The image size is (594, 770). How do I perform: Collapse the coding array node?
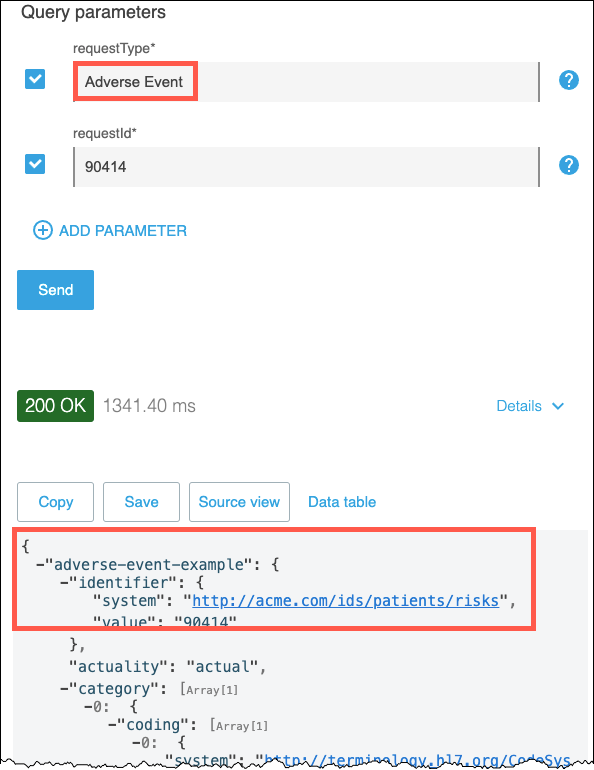[112, 725]
